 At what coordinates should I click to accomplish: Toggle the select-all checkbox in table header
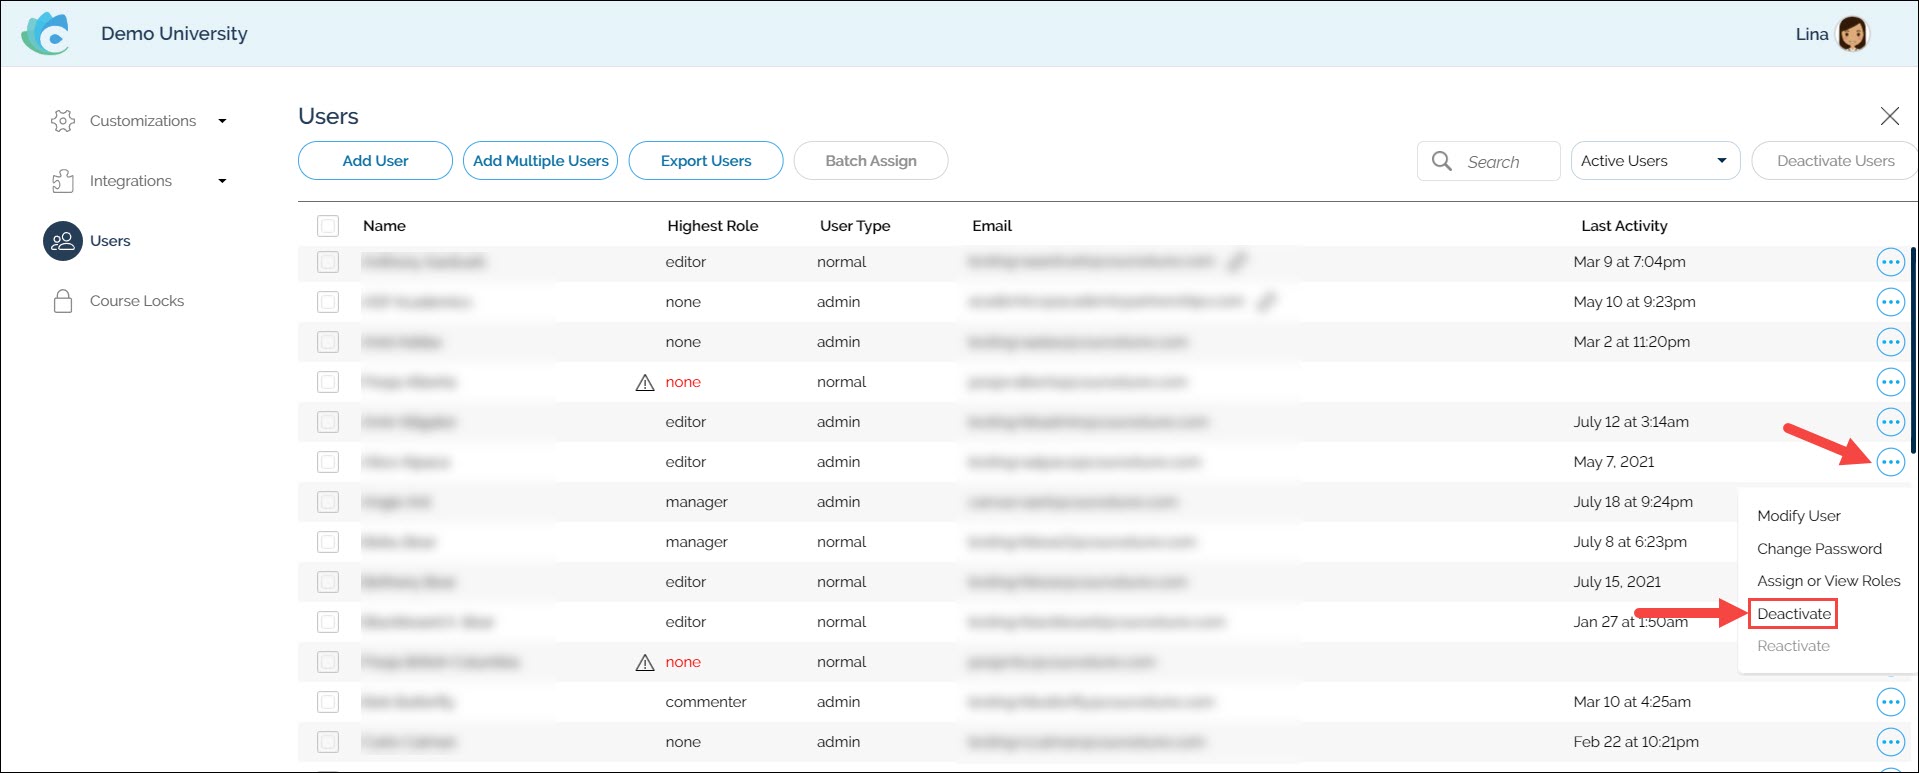click(328, 226)
